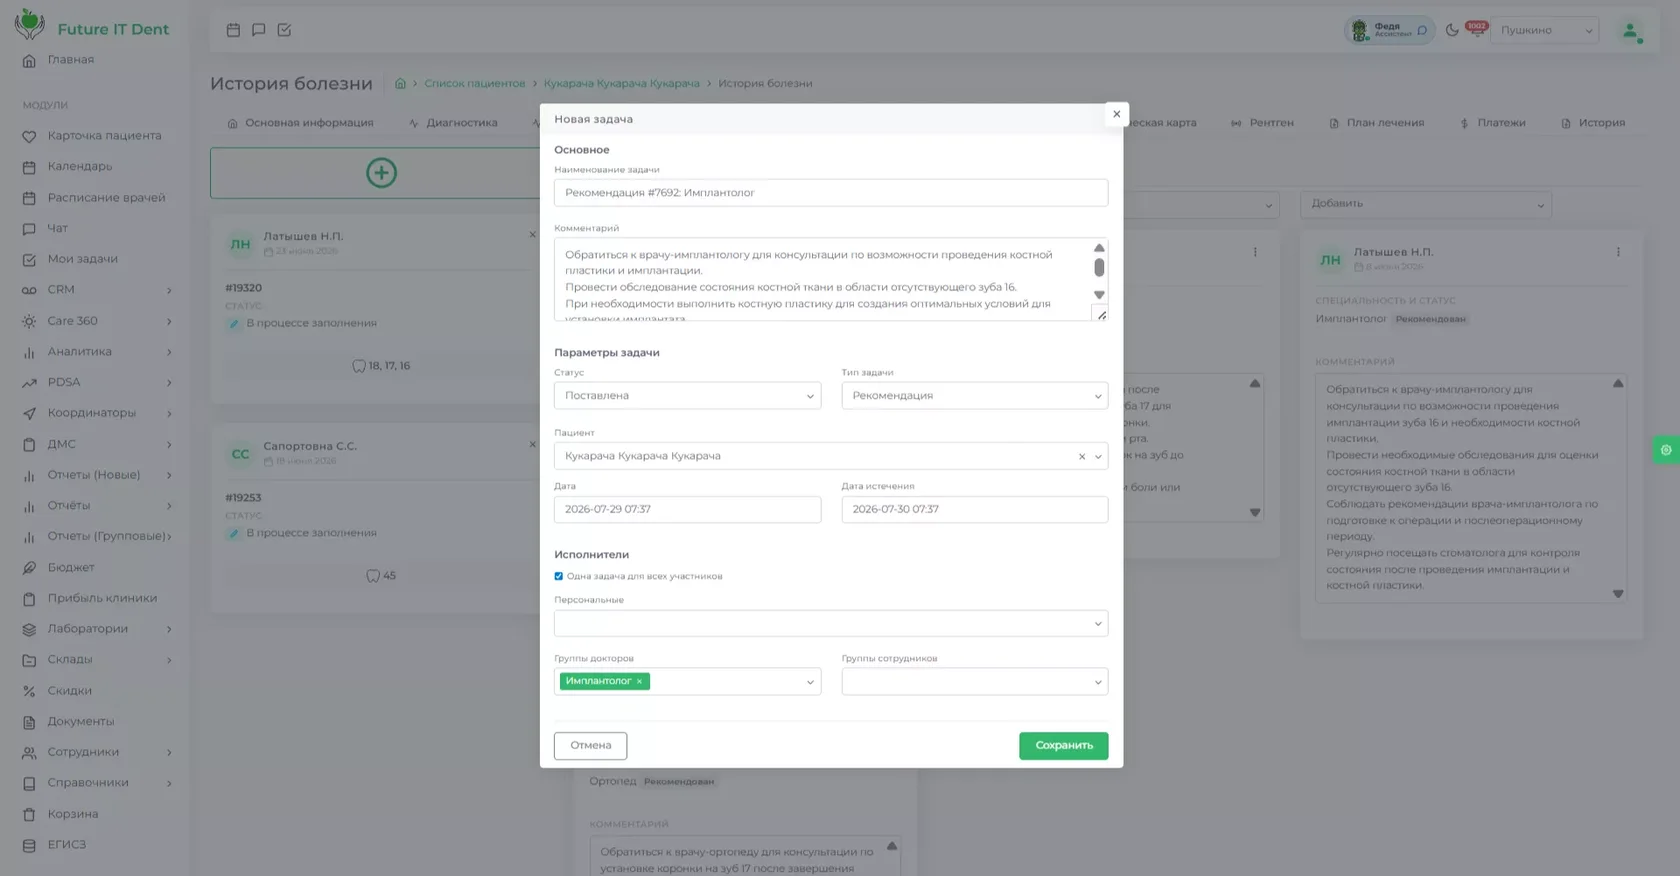
Task: Open the green settings gear on right edge
Action: coord(1666,450)
